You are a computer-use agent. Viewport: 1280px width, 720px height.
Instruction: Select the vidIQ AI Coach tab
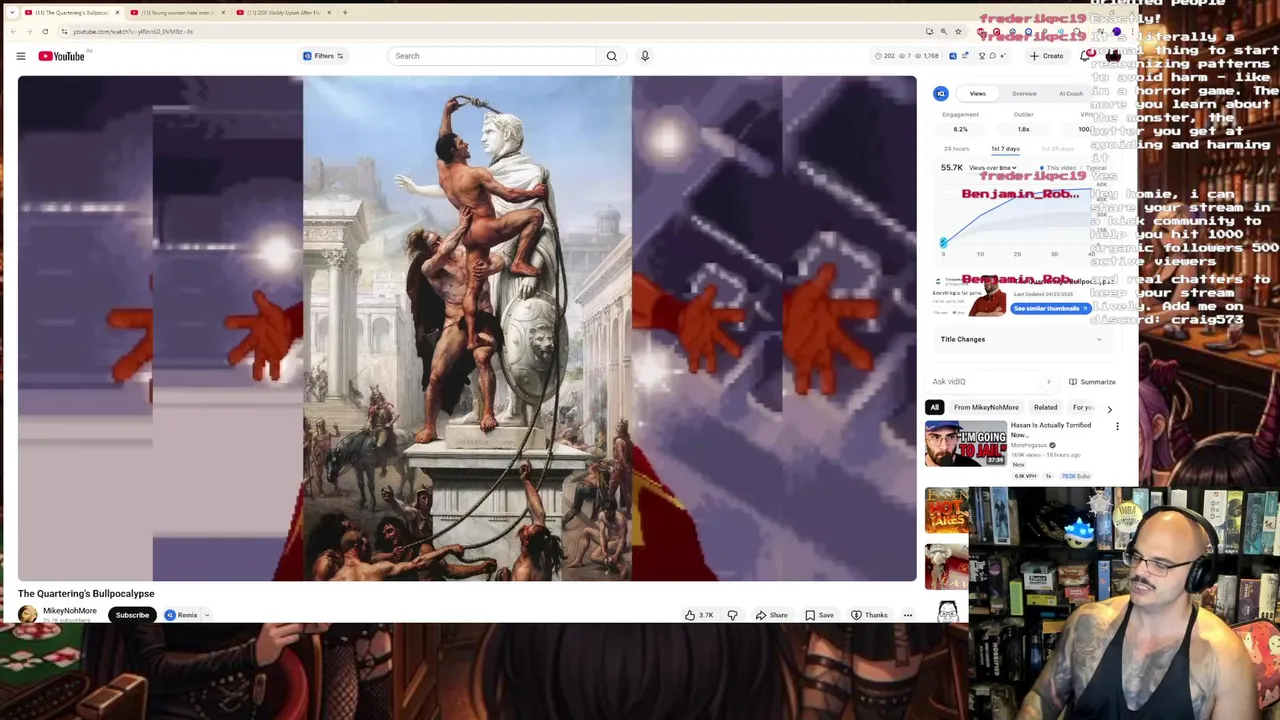tap(1070, 94)
